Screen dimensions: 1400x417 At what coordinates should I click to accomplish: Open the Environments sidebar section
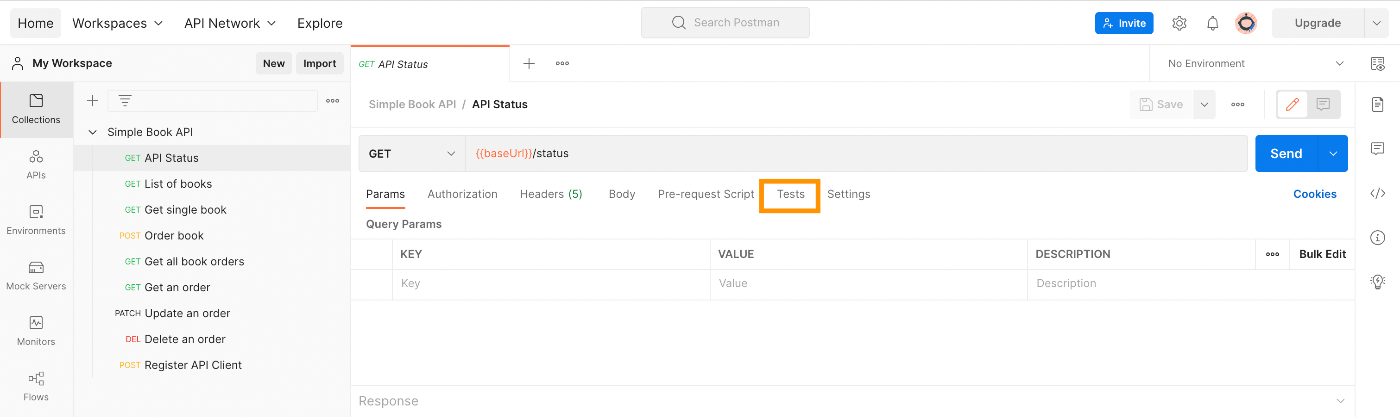(36, 220)
